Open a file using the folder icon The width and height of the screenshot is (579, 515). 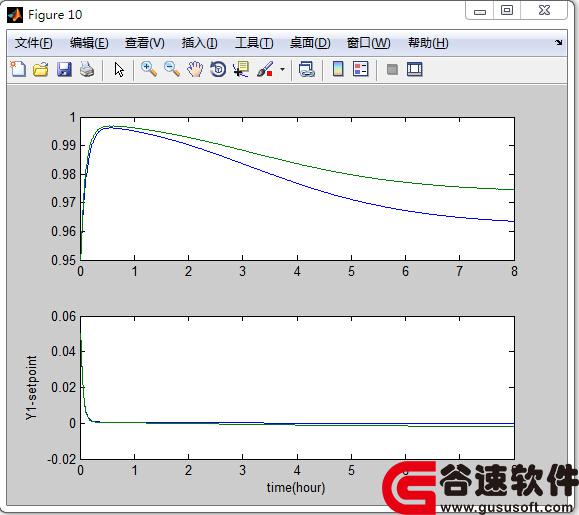pos(41,69)
